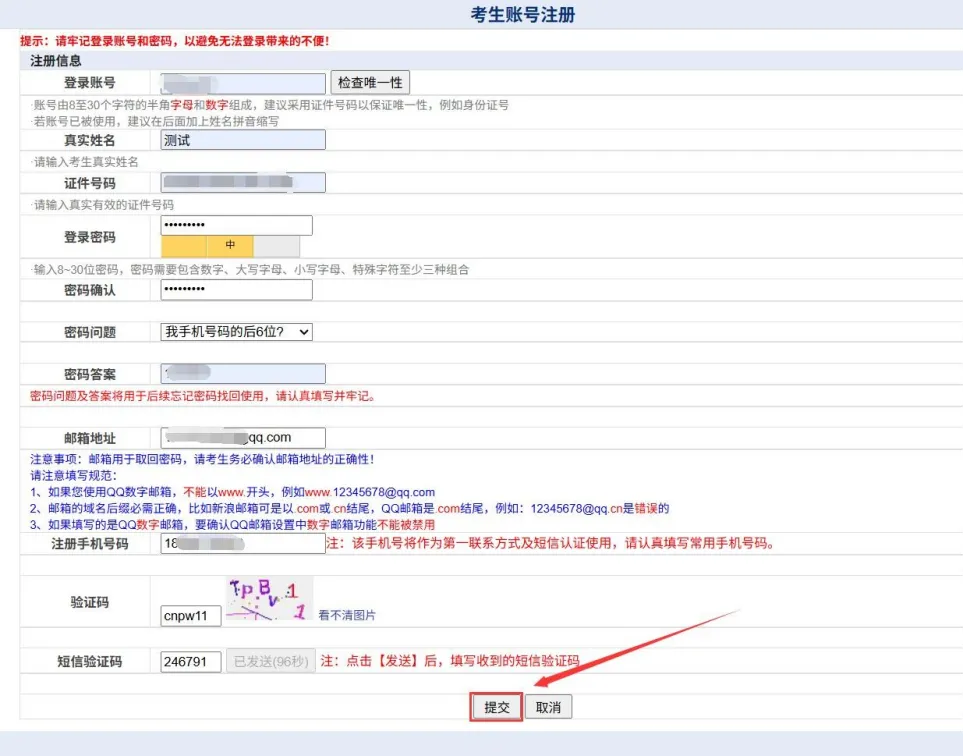Click the disabled 已发送(96秒) button
This screenshot has height=756, width=964.
271,661
